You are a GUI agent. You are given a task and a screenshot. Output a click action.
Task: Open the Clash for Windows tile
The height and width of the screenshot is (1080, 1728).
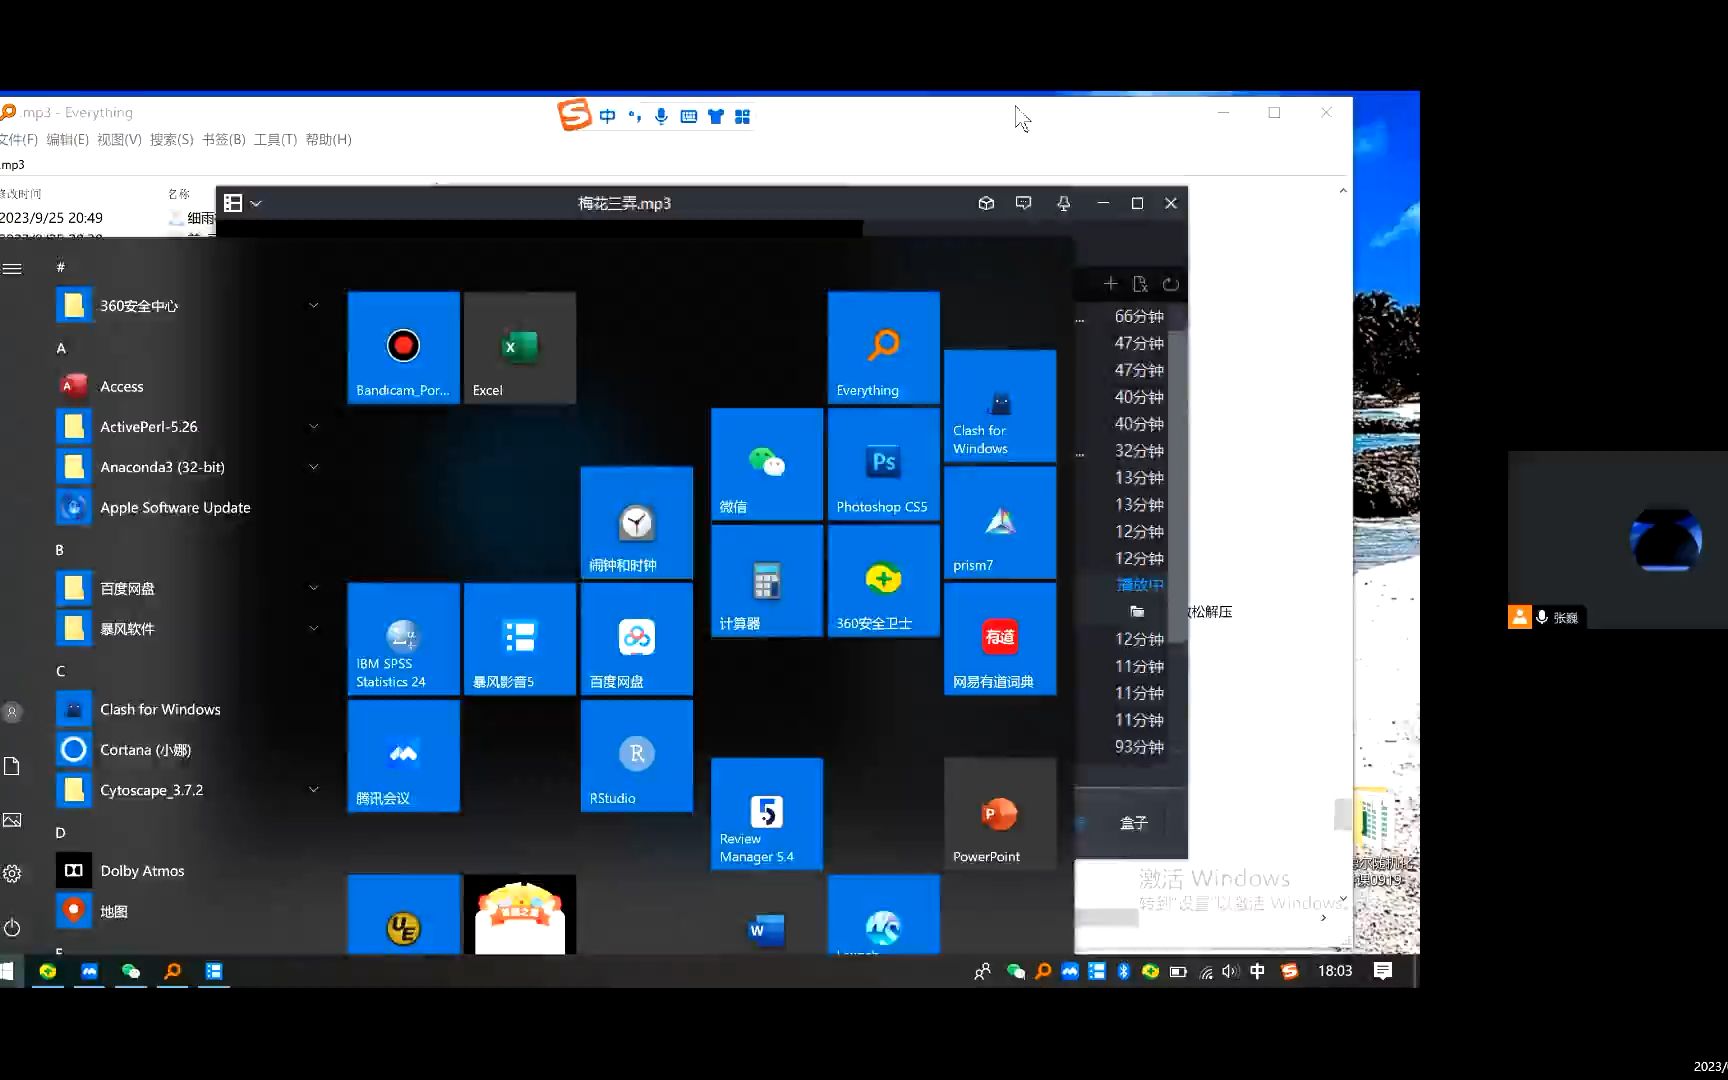(1000, 406)
